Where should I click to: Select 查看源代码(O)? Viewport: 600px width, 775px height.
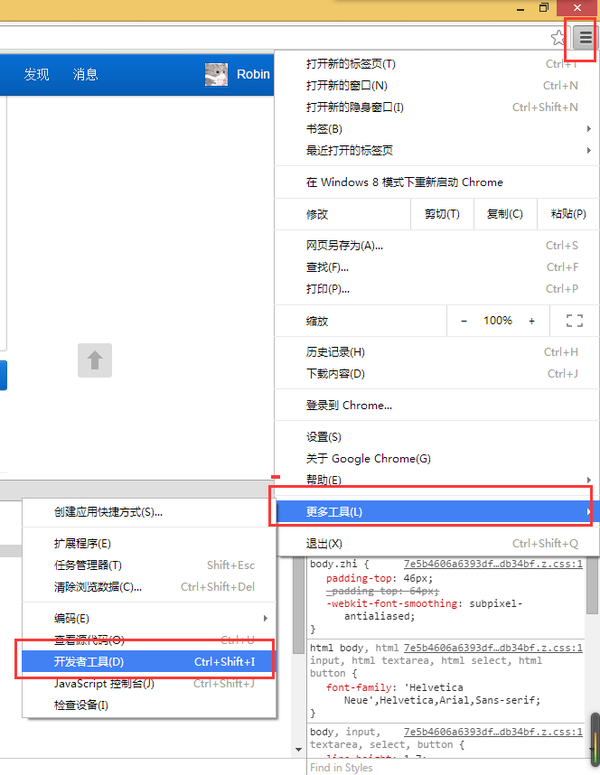coord(149,640)
